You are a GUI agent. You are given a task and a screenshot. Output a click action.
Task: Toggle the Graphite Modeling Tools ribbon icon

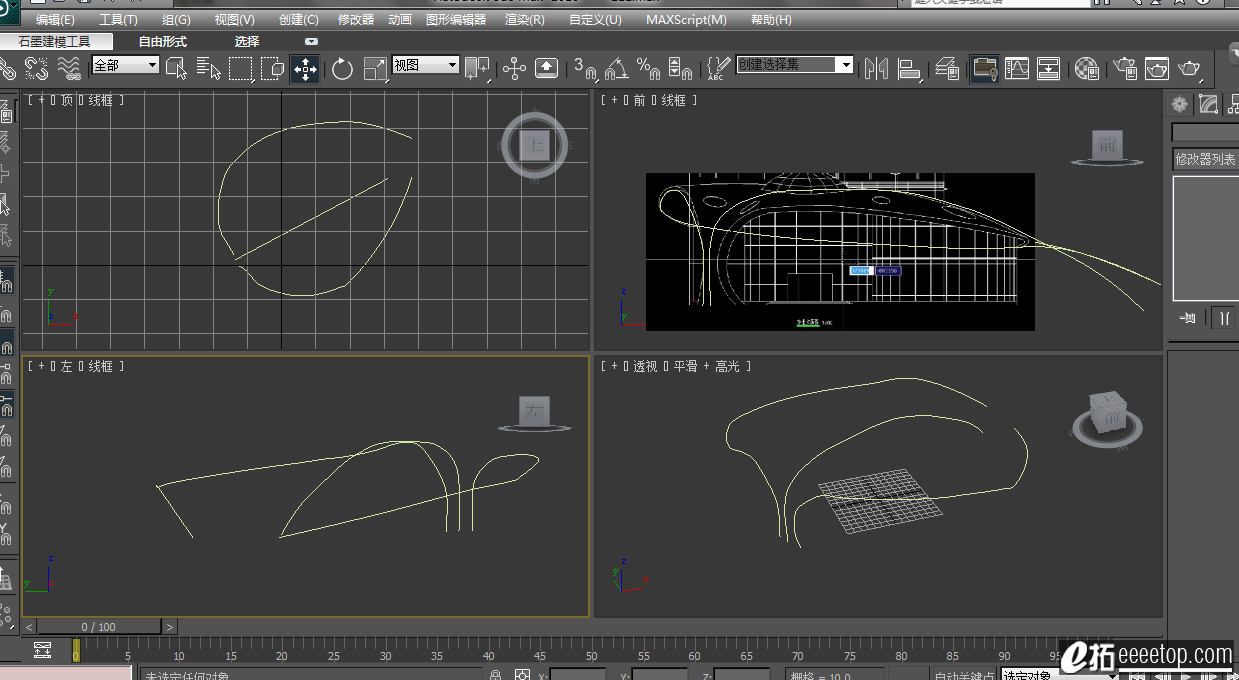[984, 68]
